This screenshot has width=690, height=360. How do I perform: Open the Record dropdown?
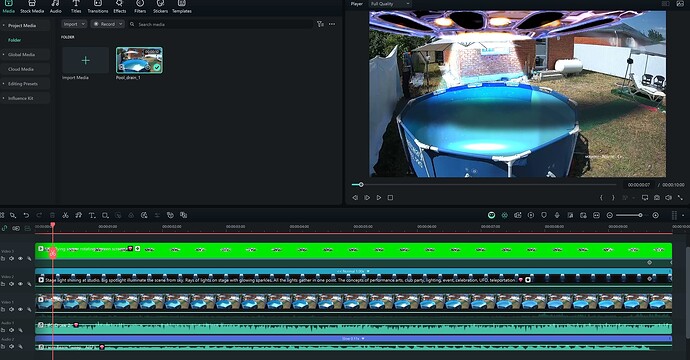coord(108,24)
